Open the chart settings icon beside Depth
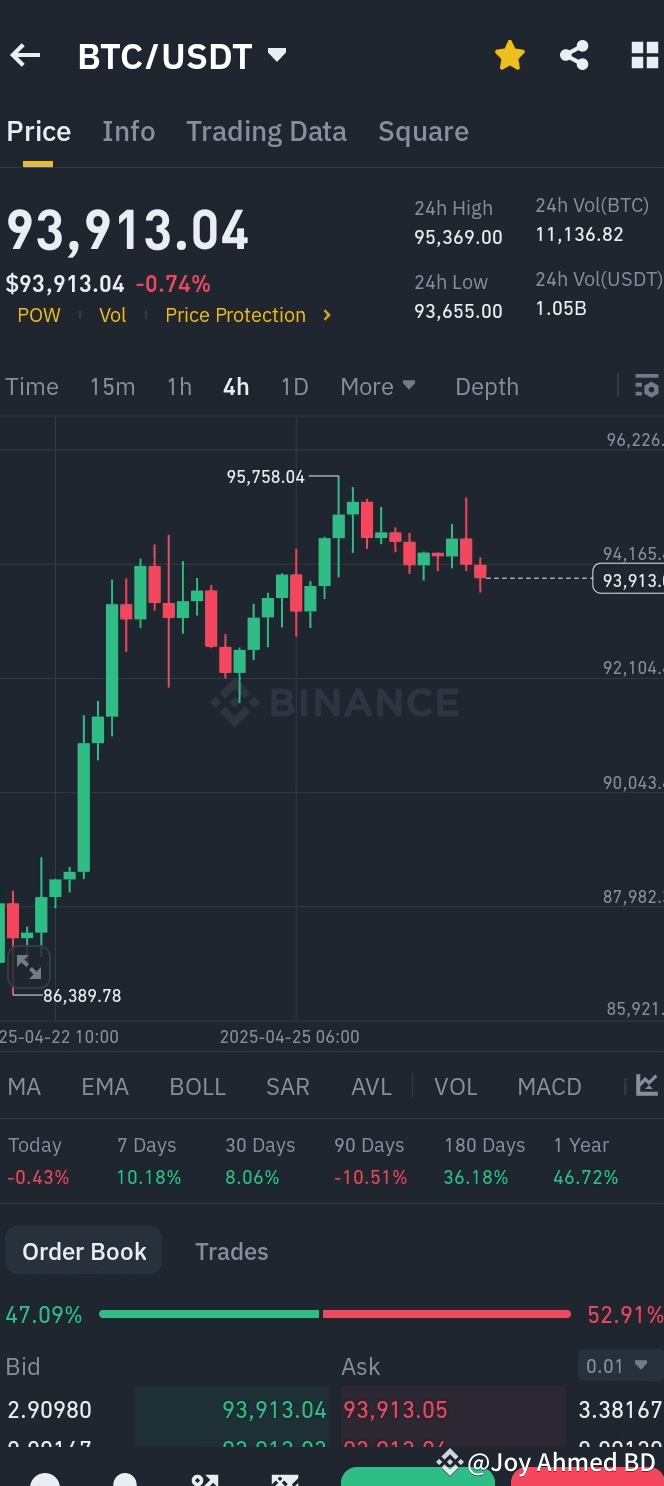 tap(648, 386)
